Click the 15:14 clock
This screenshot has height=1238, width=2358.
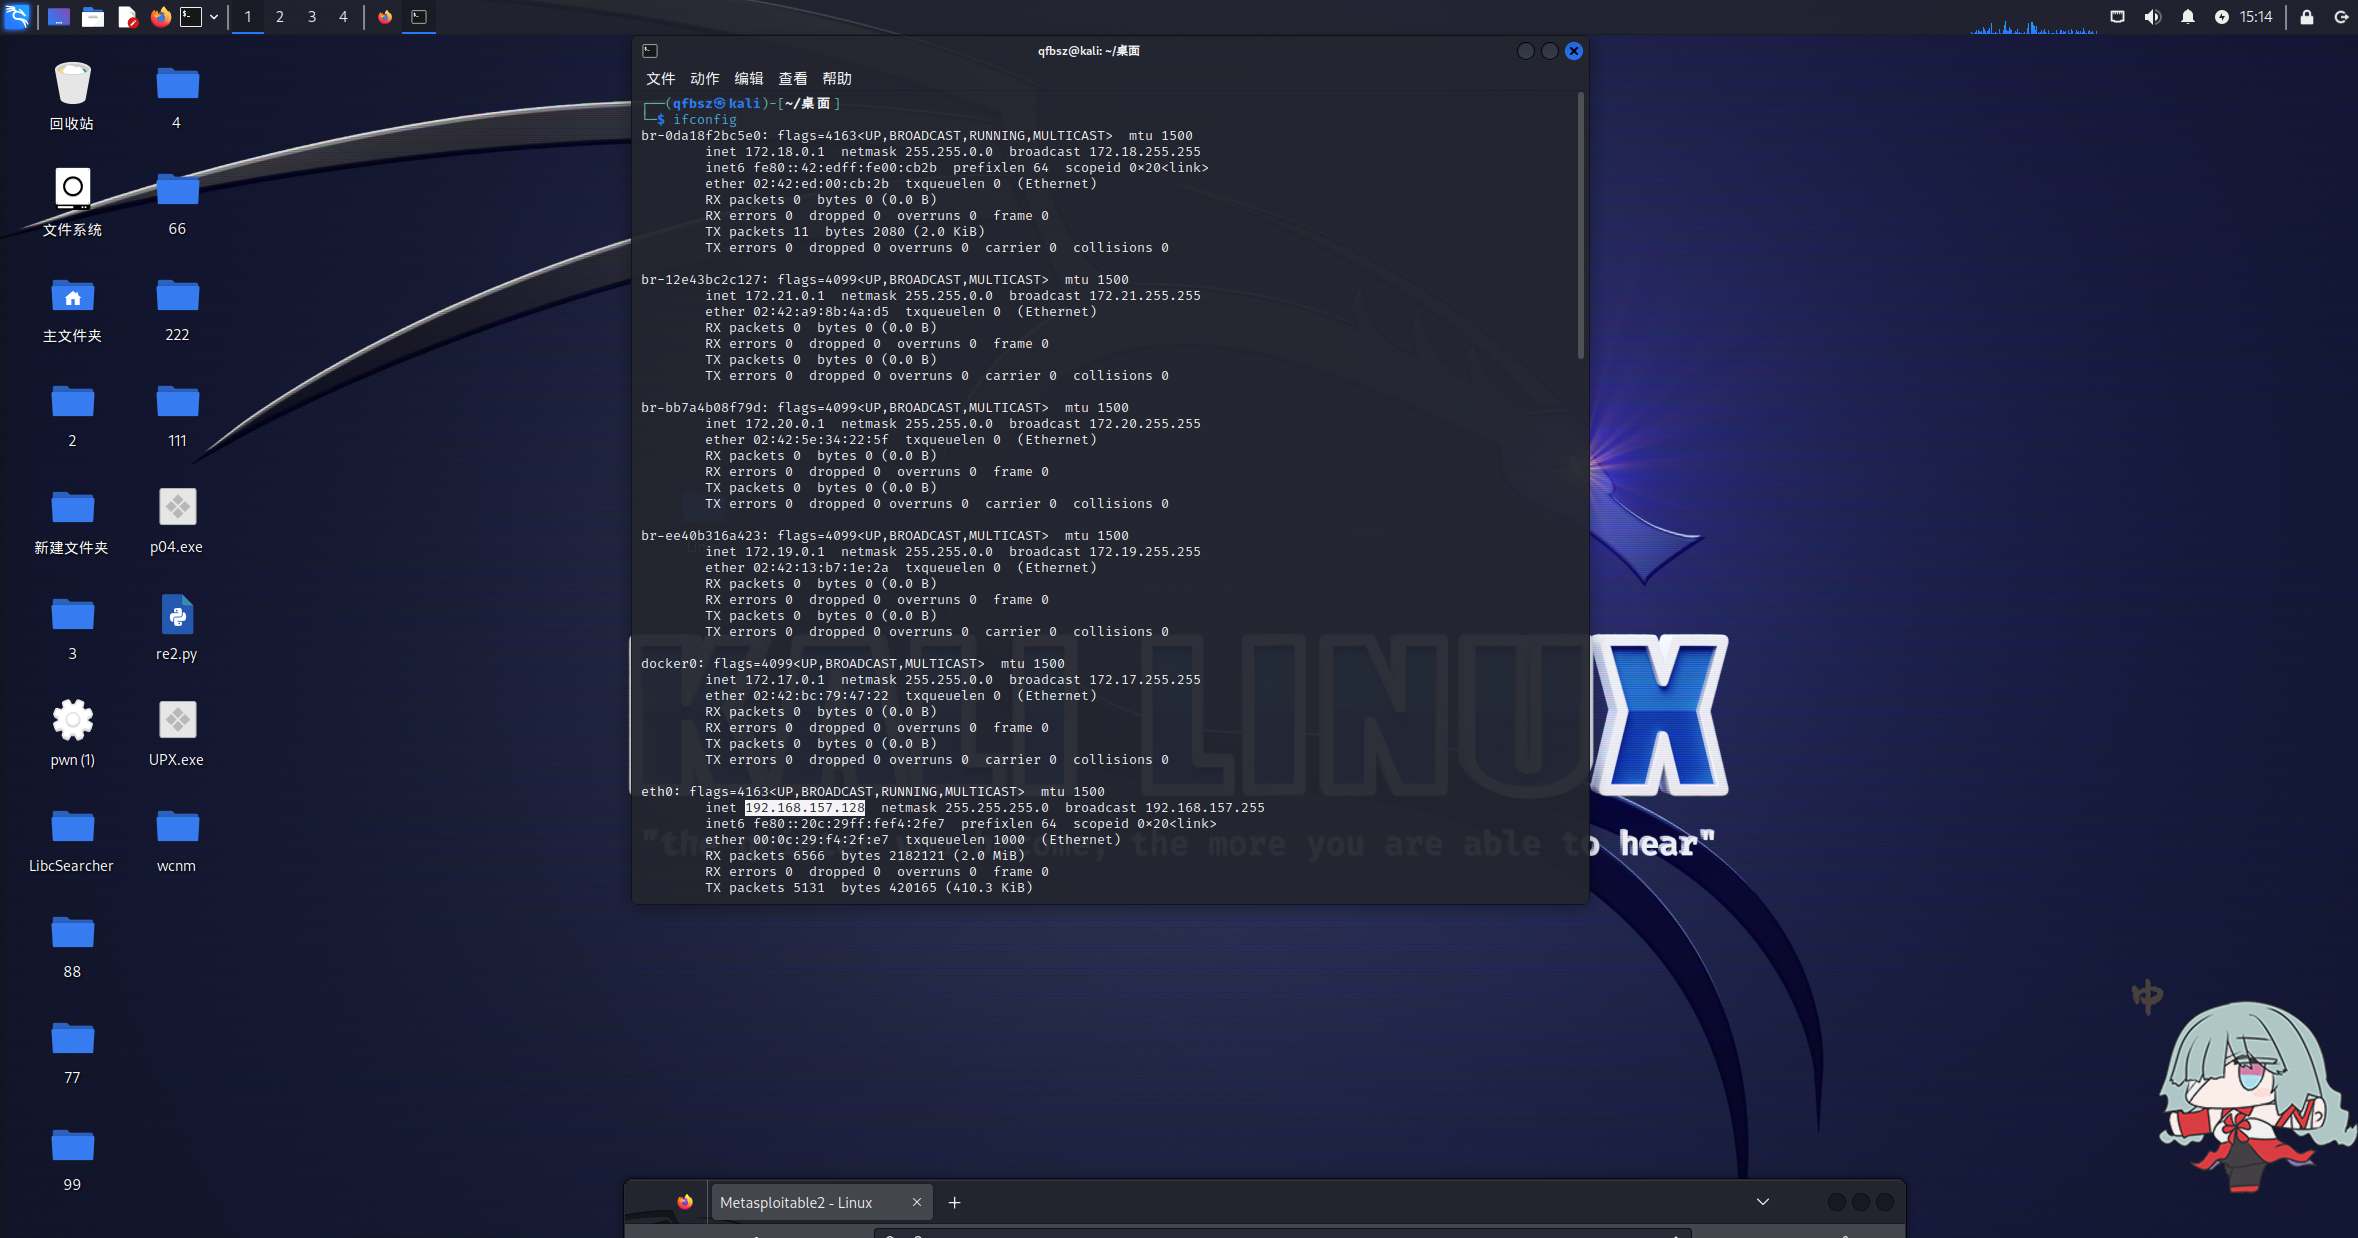click(2256, 17)
